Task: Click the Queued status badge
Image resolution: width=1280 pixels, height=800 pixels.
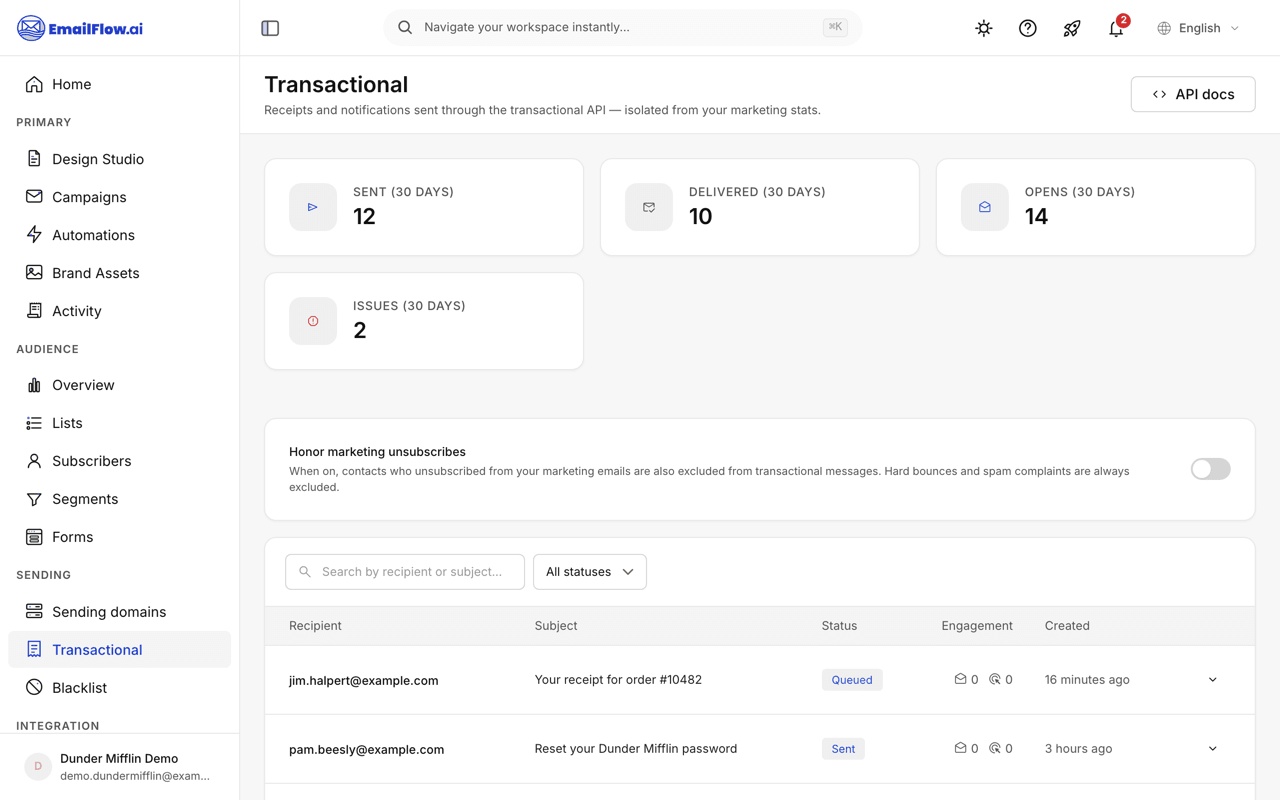Action: click(852, 680)
